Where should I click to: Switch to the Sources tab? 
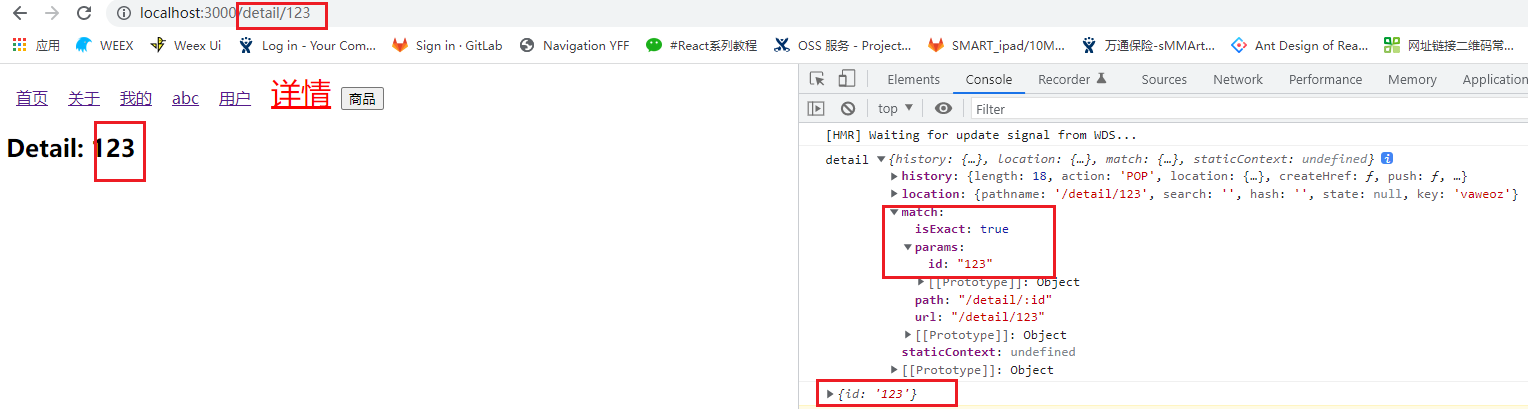click(1164, 79)
